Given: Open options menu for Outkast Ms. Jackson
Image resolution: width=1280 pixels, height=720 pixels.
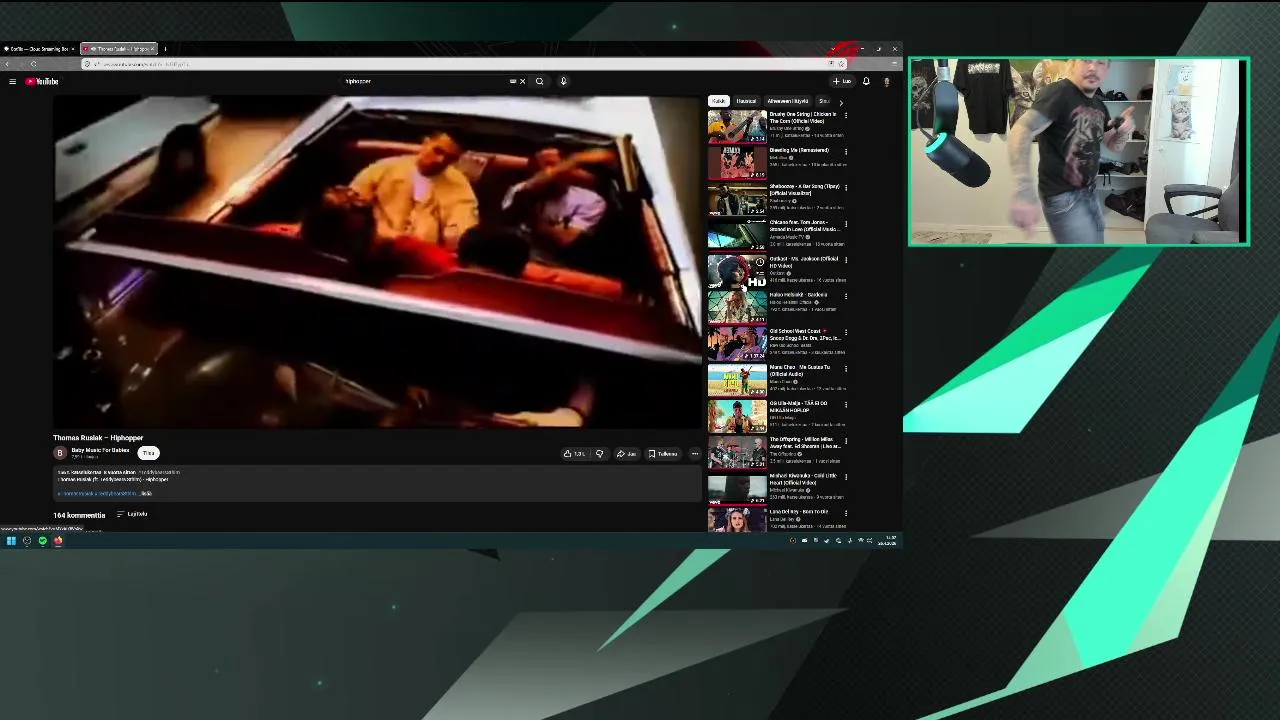Looking at the screenshot, I should tap(846, 259).
